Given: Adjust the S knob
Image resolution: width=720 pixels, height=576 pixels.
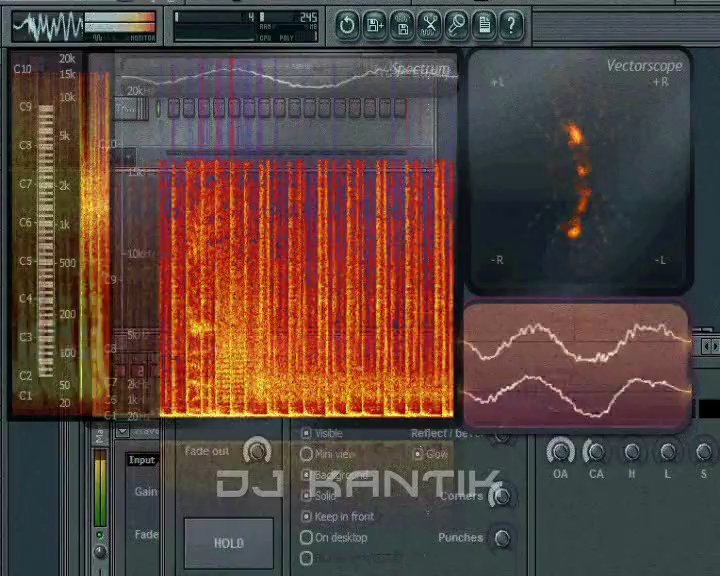Looking at the screenshot, I should (703, 452).
